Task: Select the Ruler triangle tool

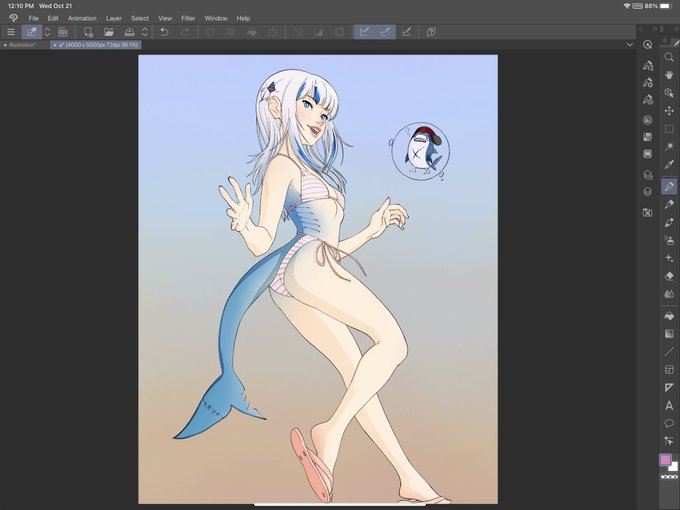Action: [x=669, y=387]
